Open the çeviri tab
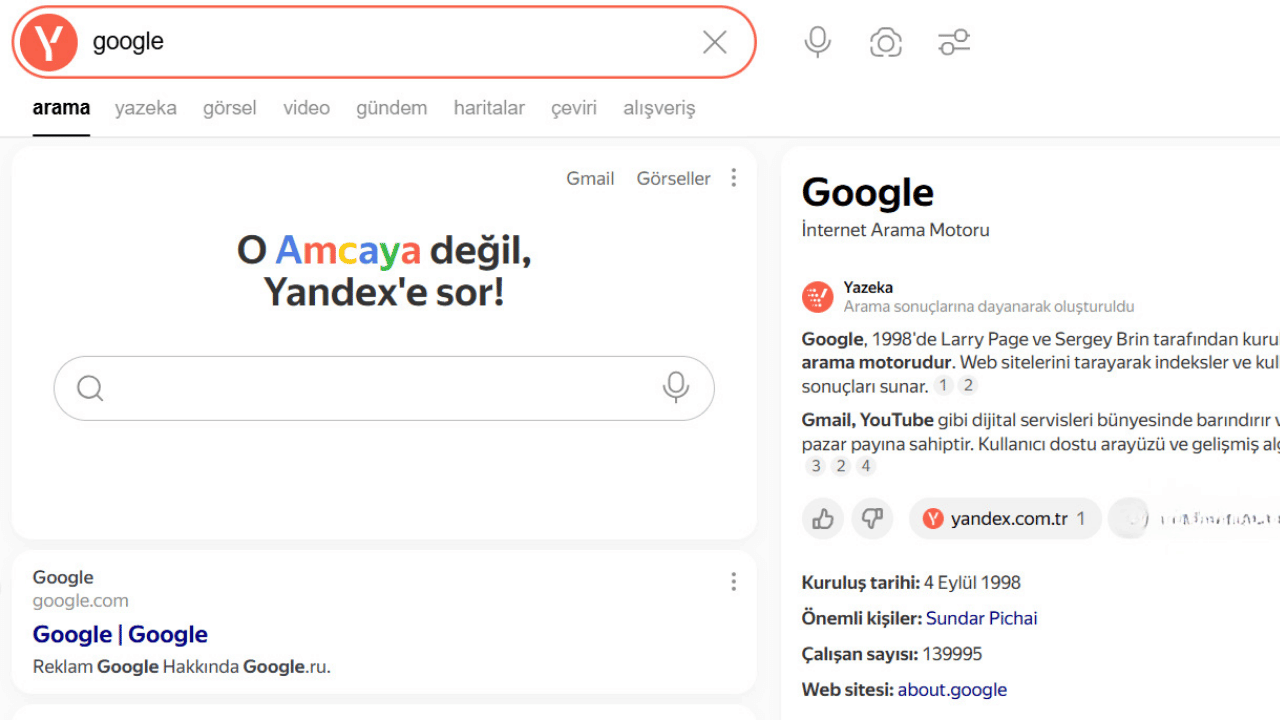 point(573,108)
